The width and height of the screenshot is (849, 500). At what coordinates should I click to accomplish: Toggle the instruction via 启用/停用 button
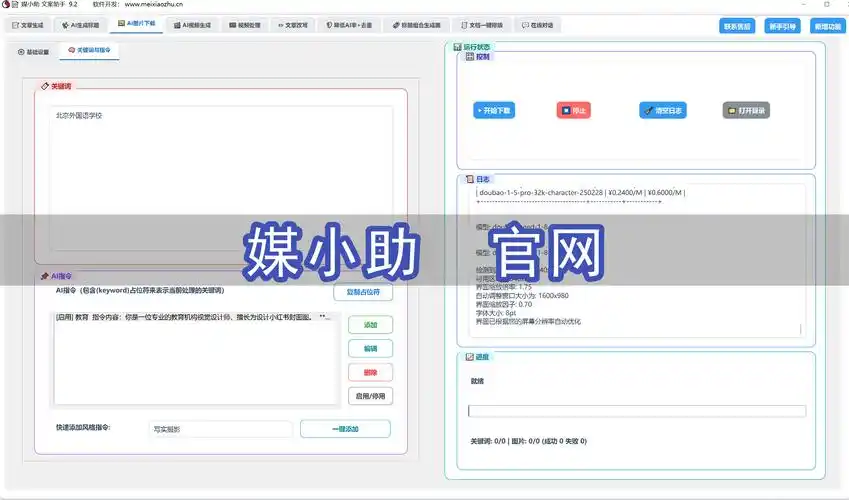(370, 397)
